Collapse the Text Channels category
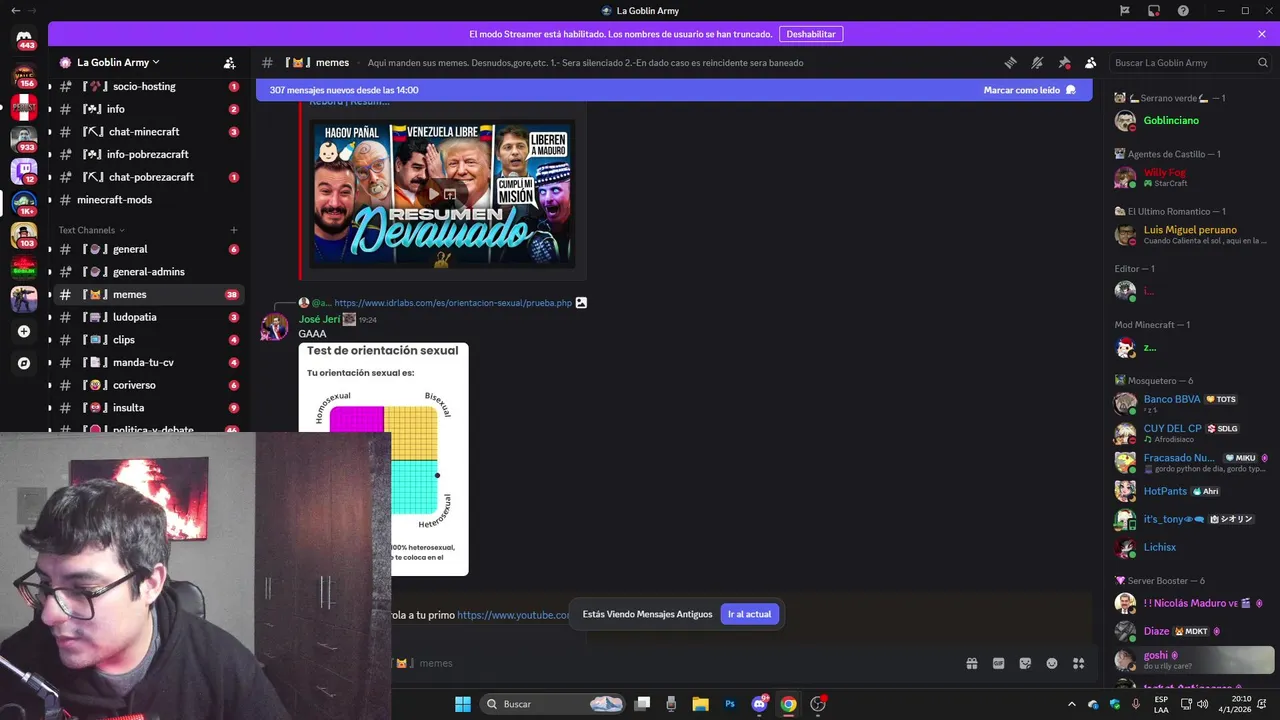 coord(91,230)
